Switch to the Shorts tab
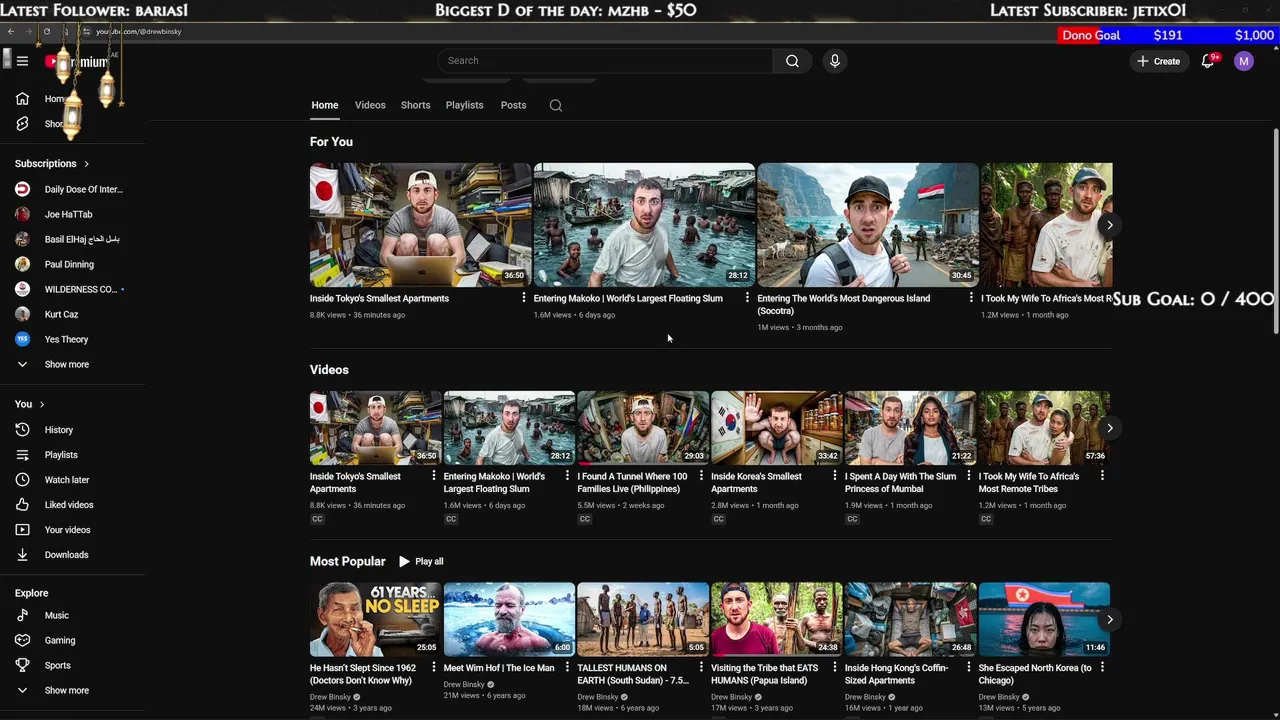Image resolution: width=1280 pixels, height=720 pixels. tap(415, 105)
